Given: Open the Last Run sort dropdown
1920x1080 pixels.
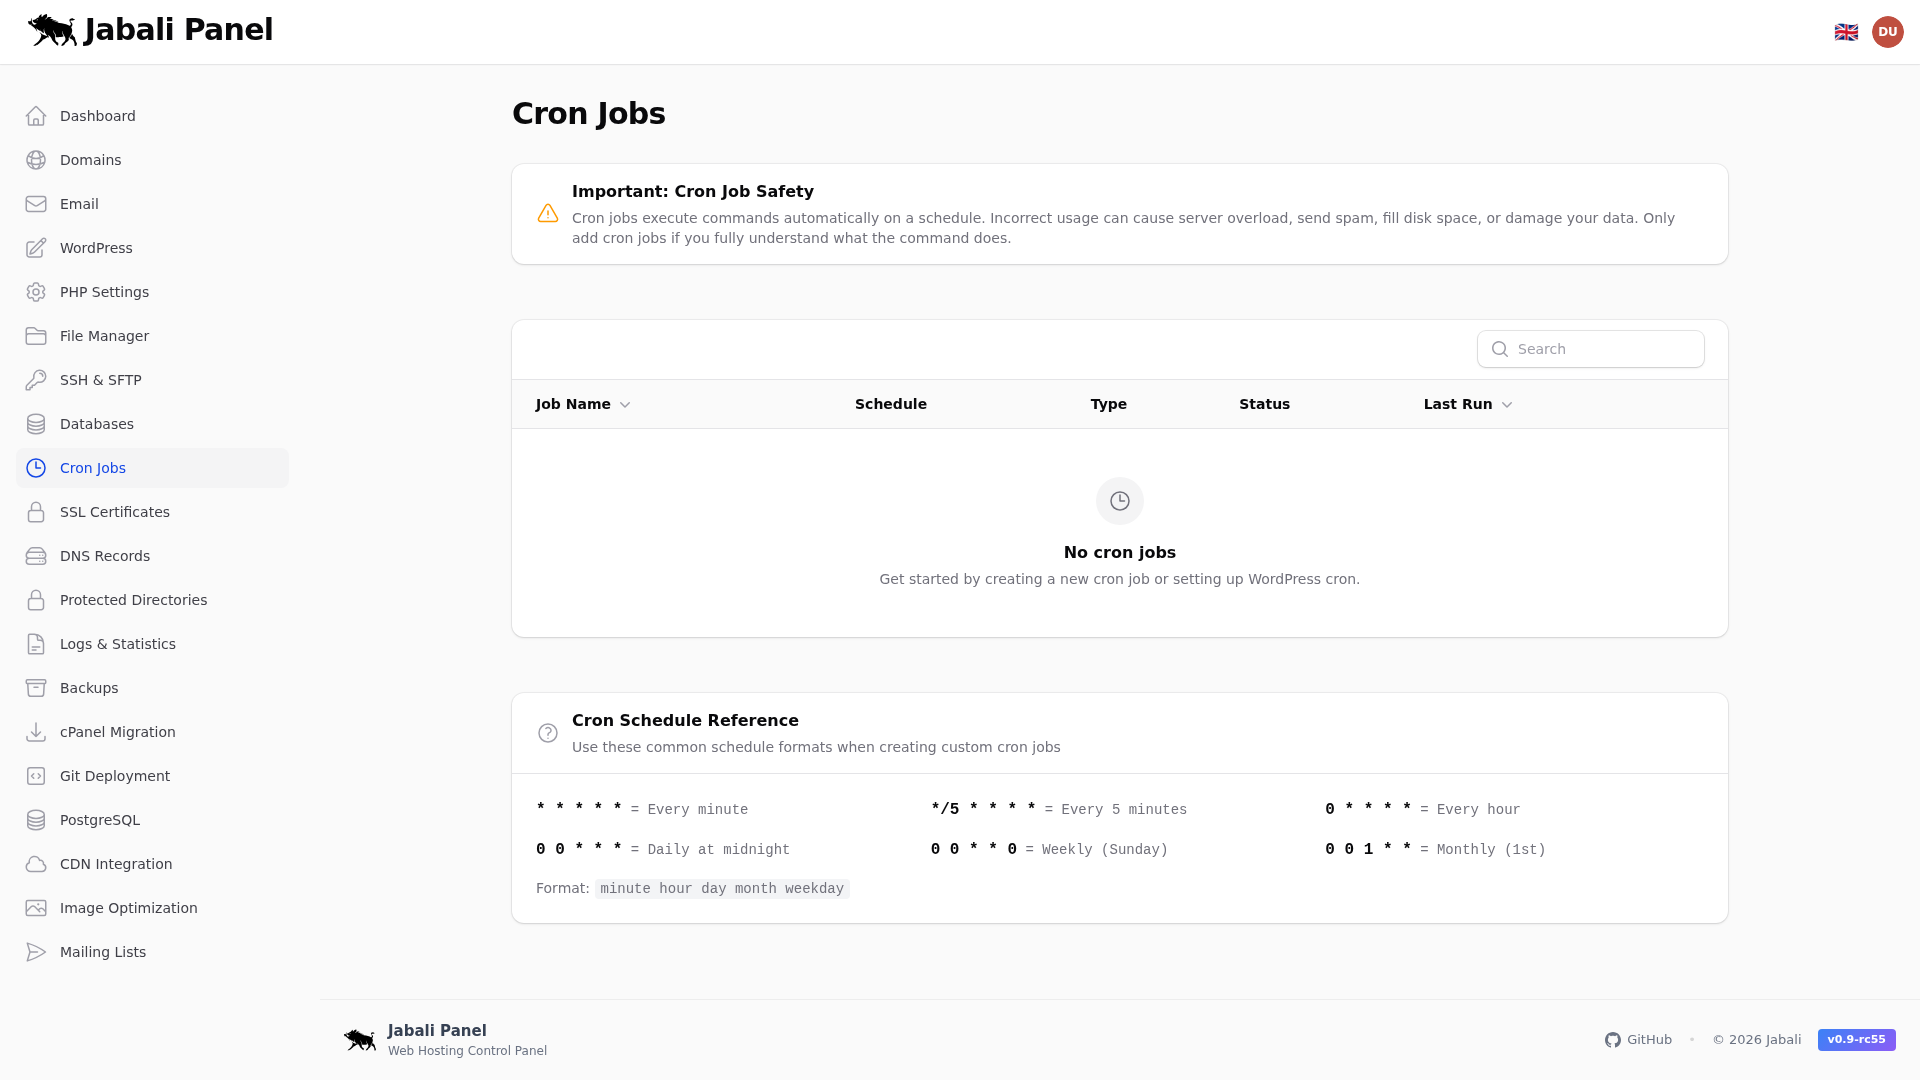Looking at the screenshot, I should 1507,404.
